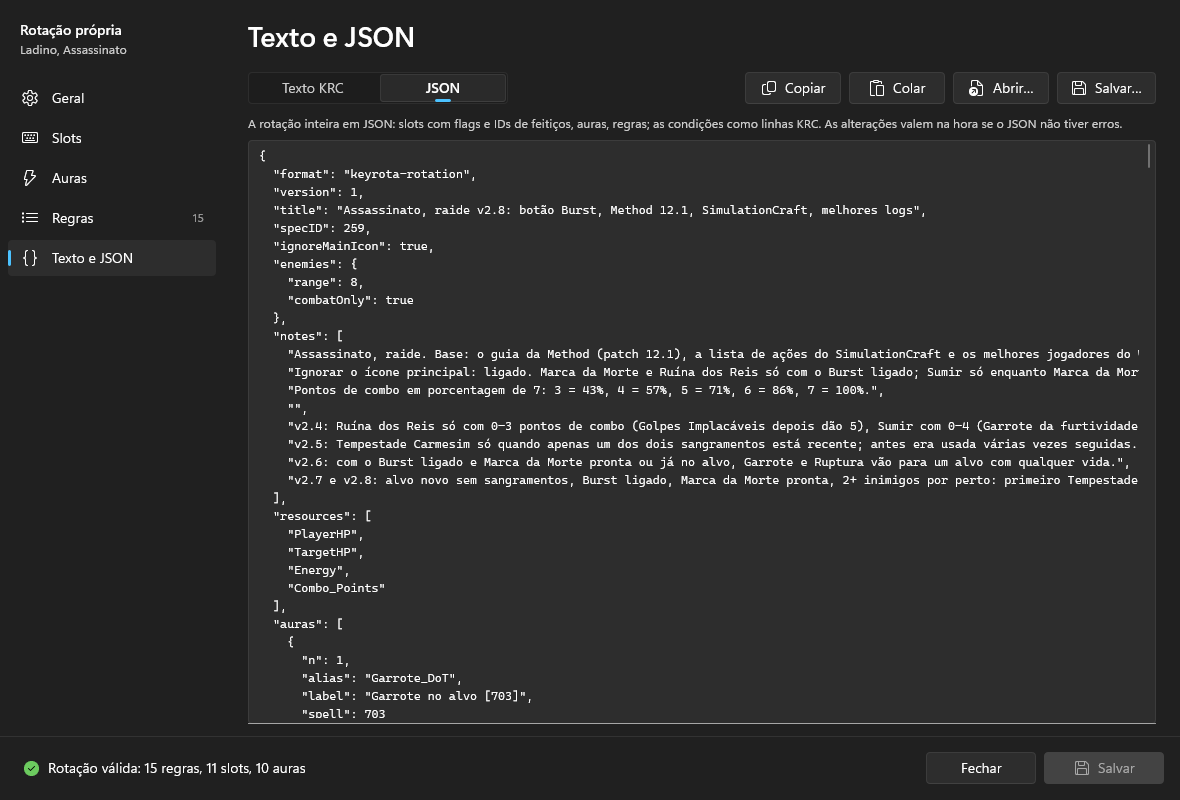
Task: Click the note starting with v2.6
Action: [709, 462]
